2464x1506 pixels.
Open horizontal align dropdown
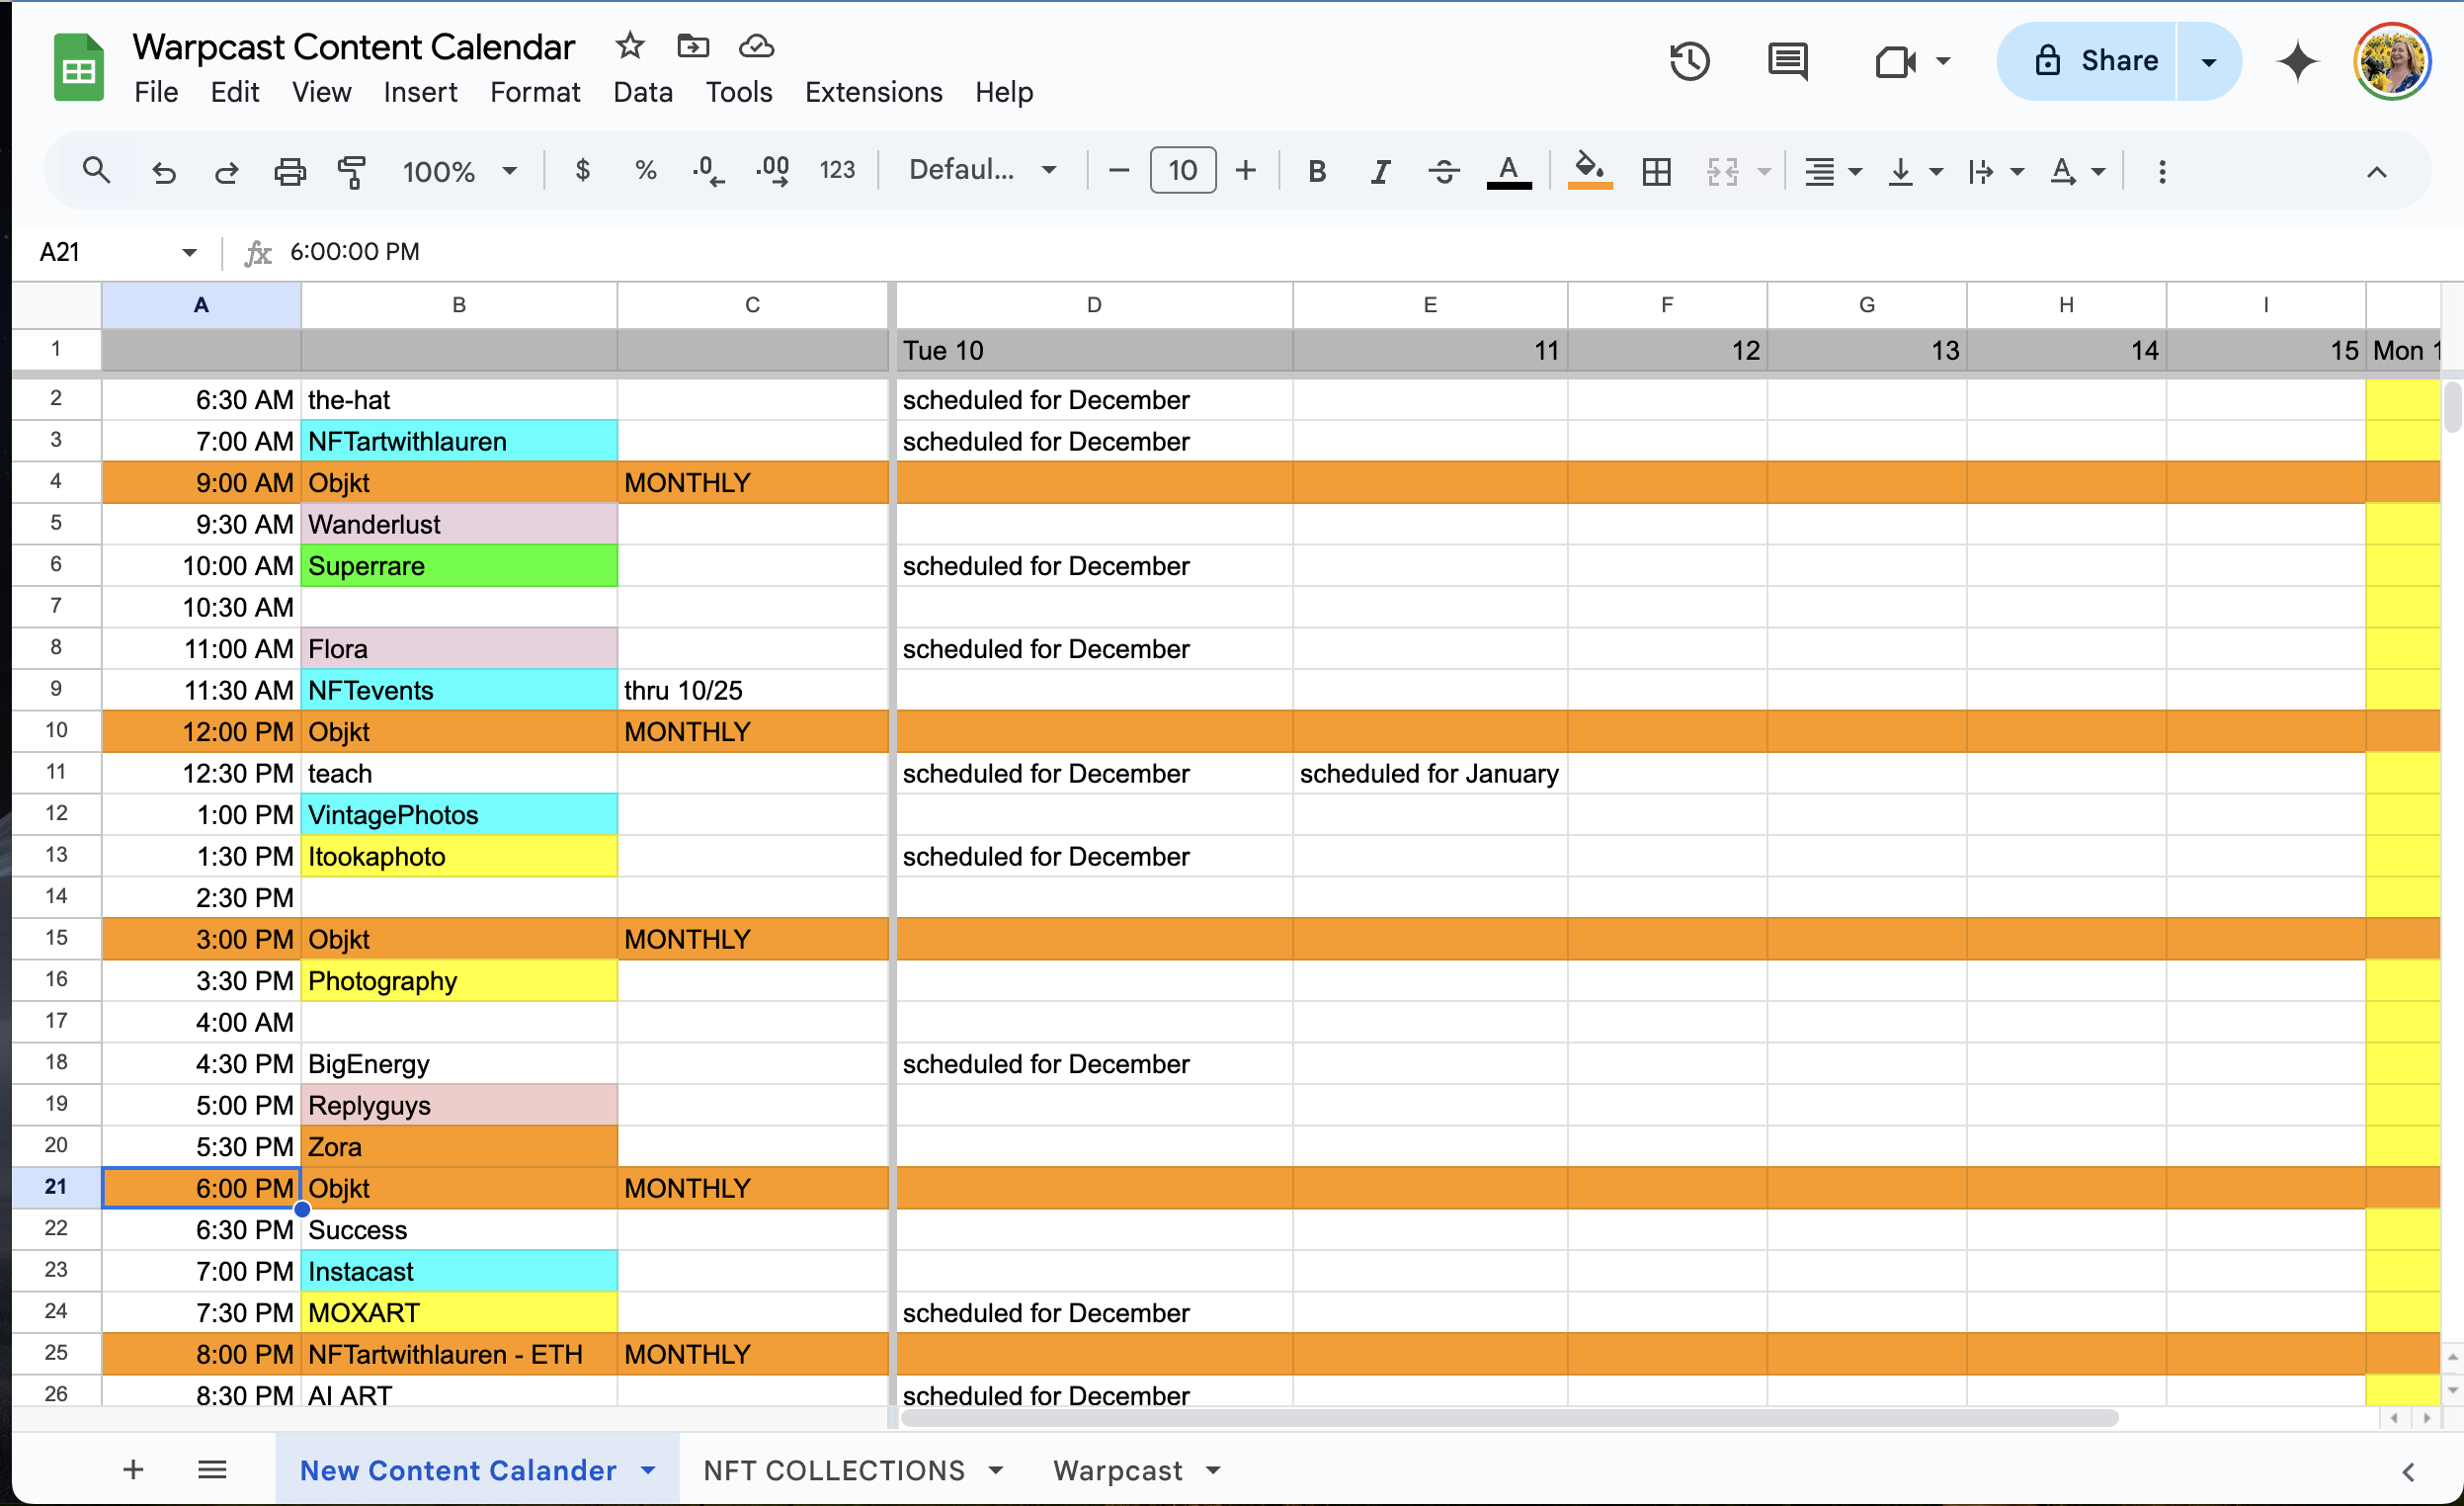[x=1832, y=172]
